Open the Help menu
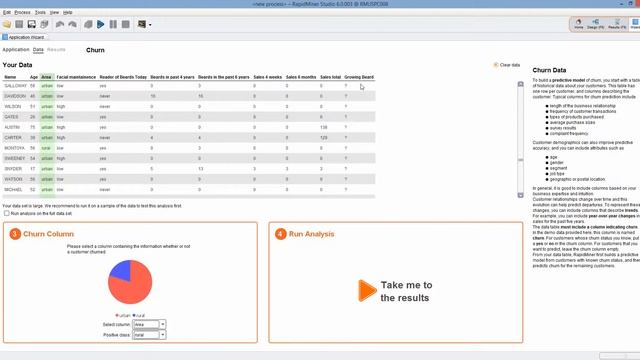The height and width of the screenshot is (360, 640). [x=68, y=13]
